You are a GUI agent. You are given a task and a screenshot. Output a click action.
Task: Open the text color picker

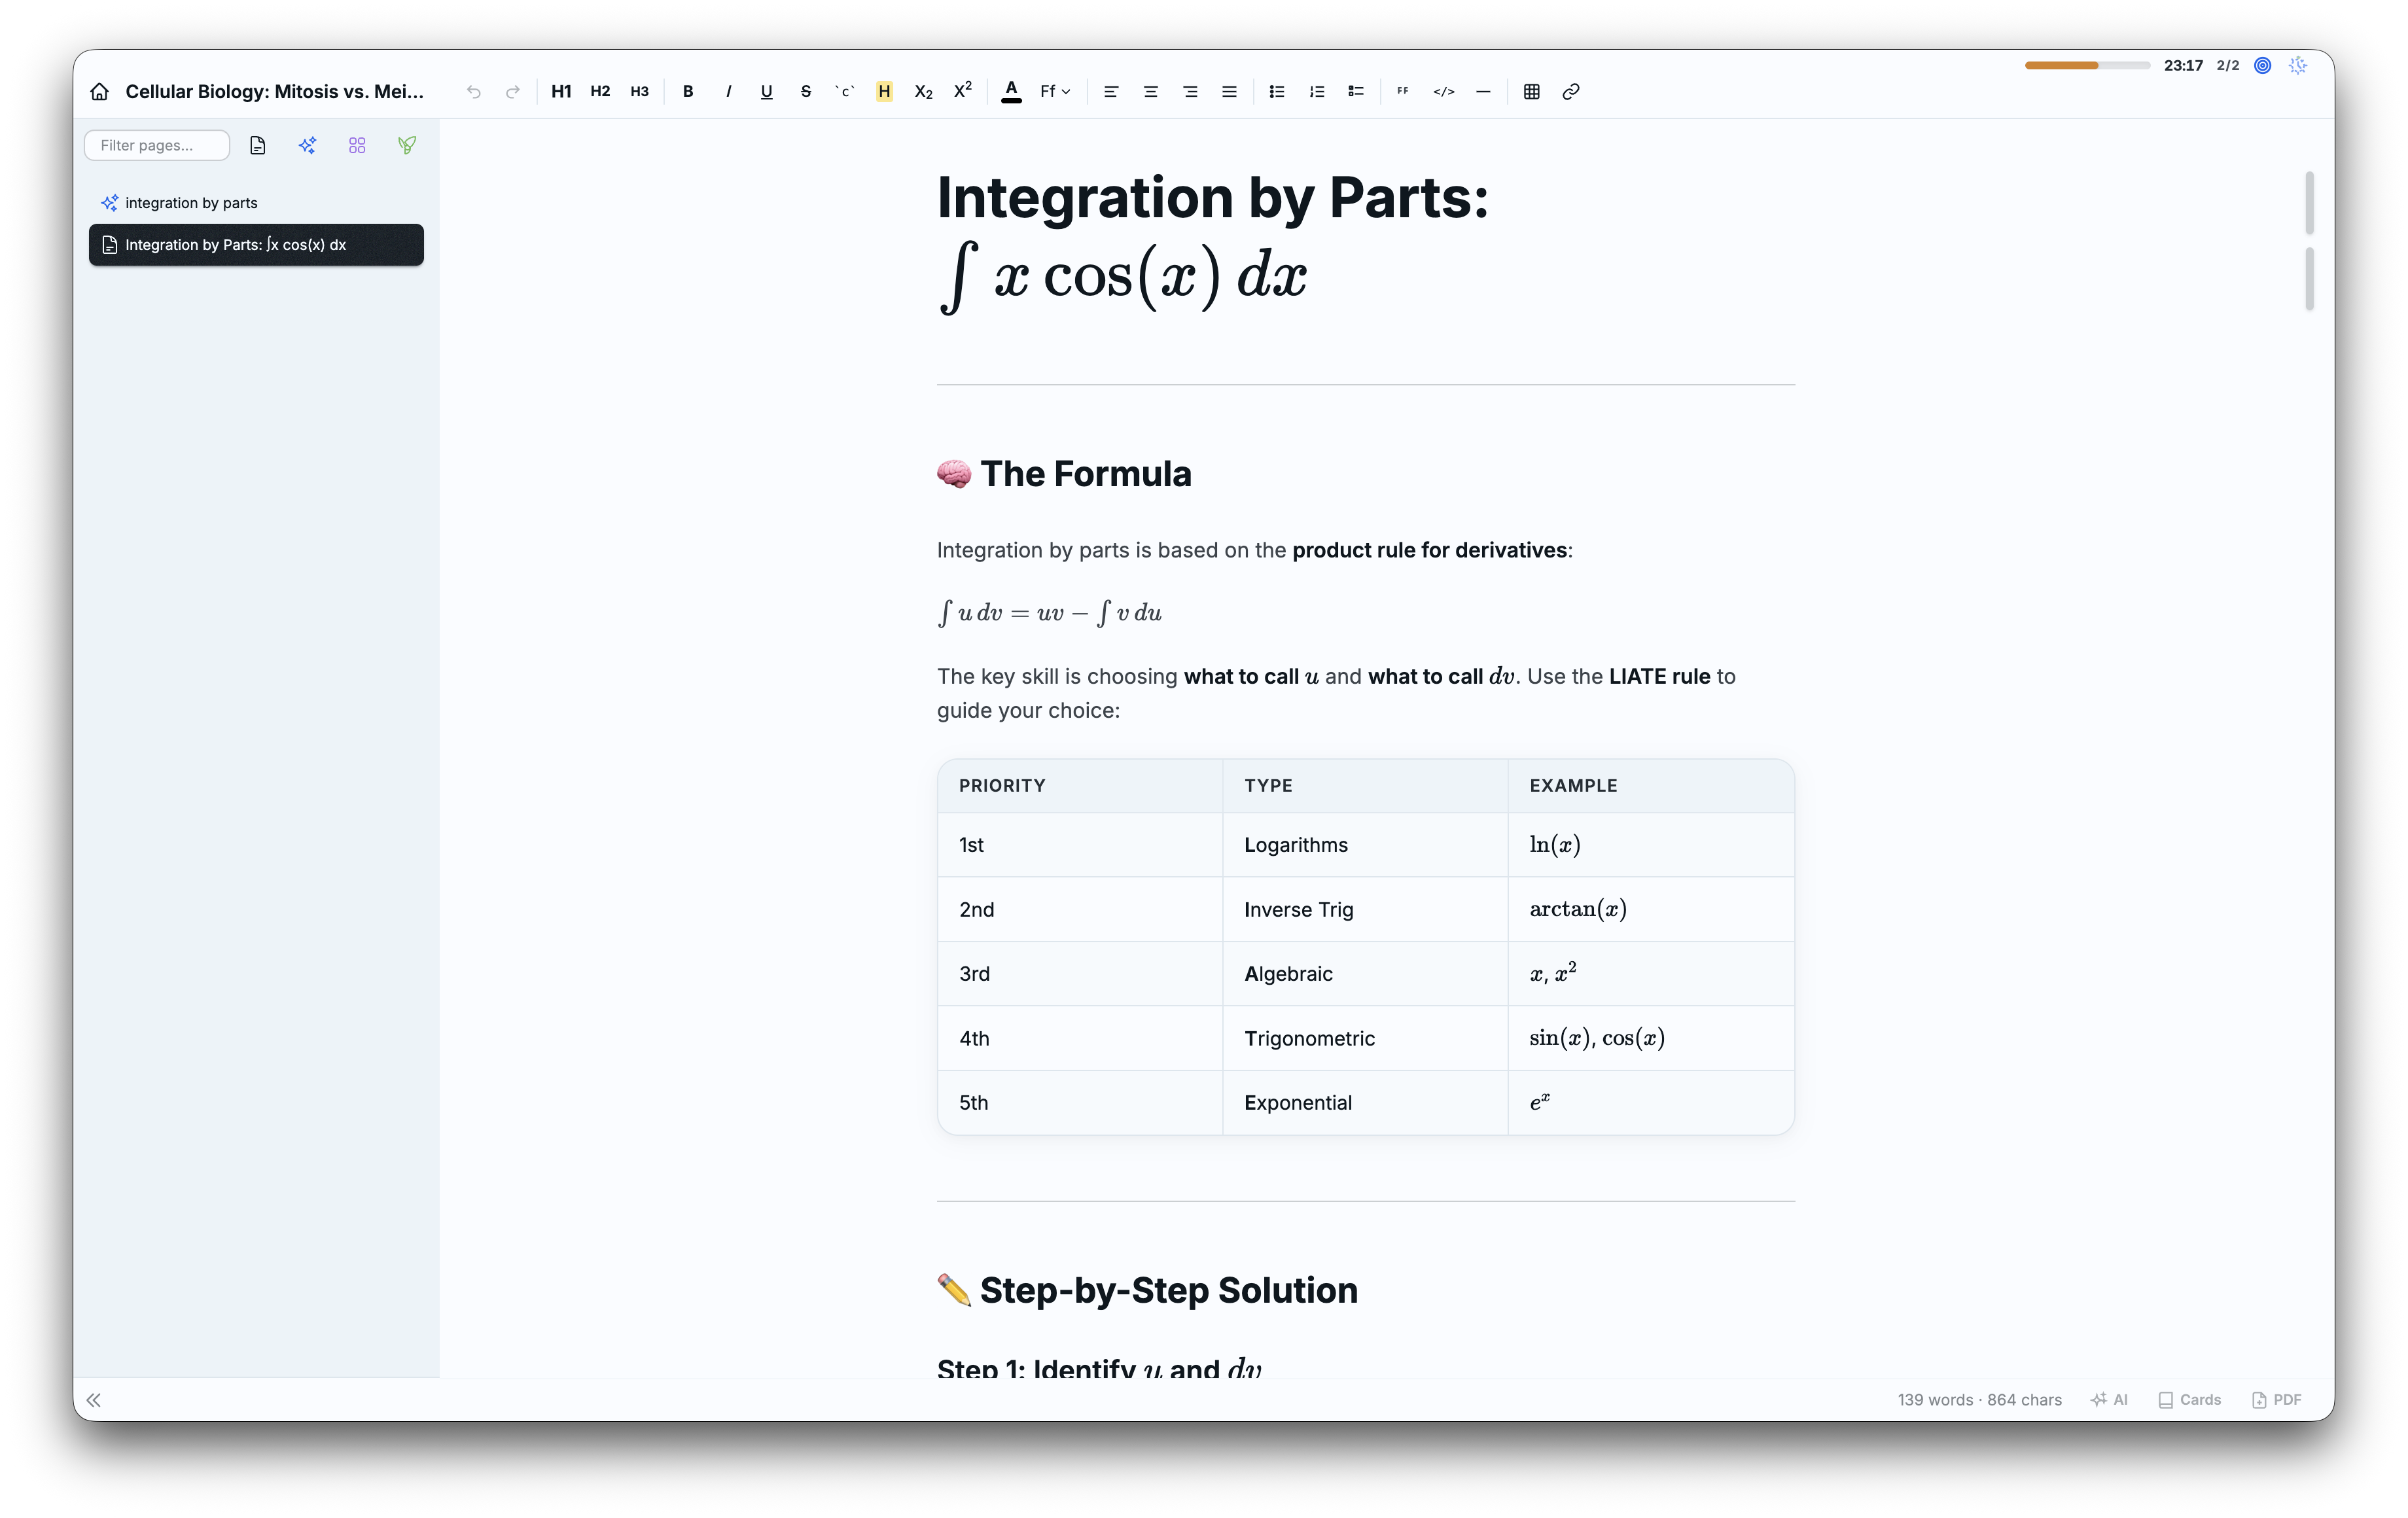(x=1012, y=91)
